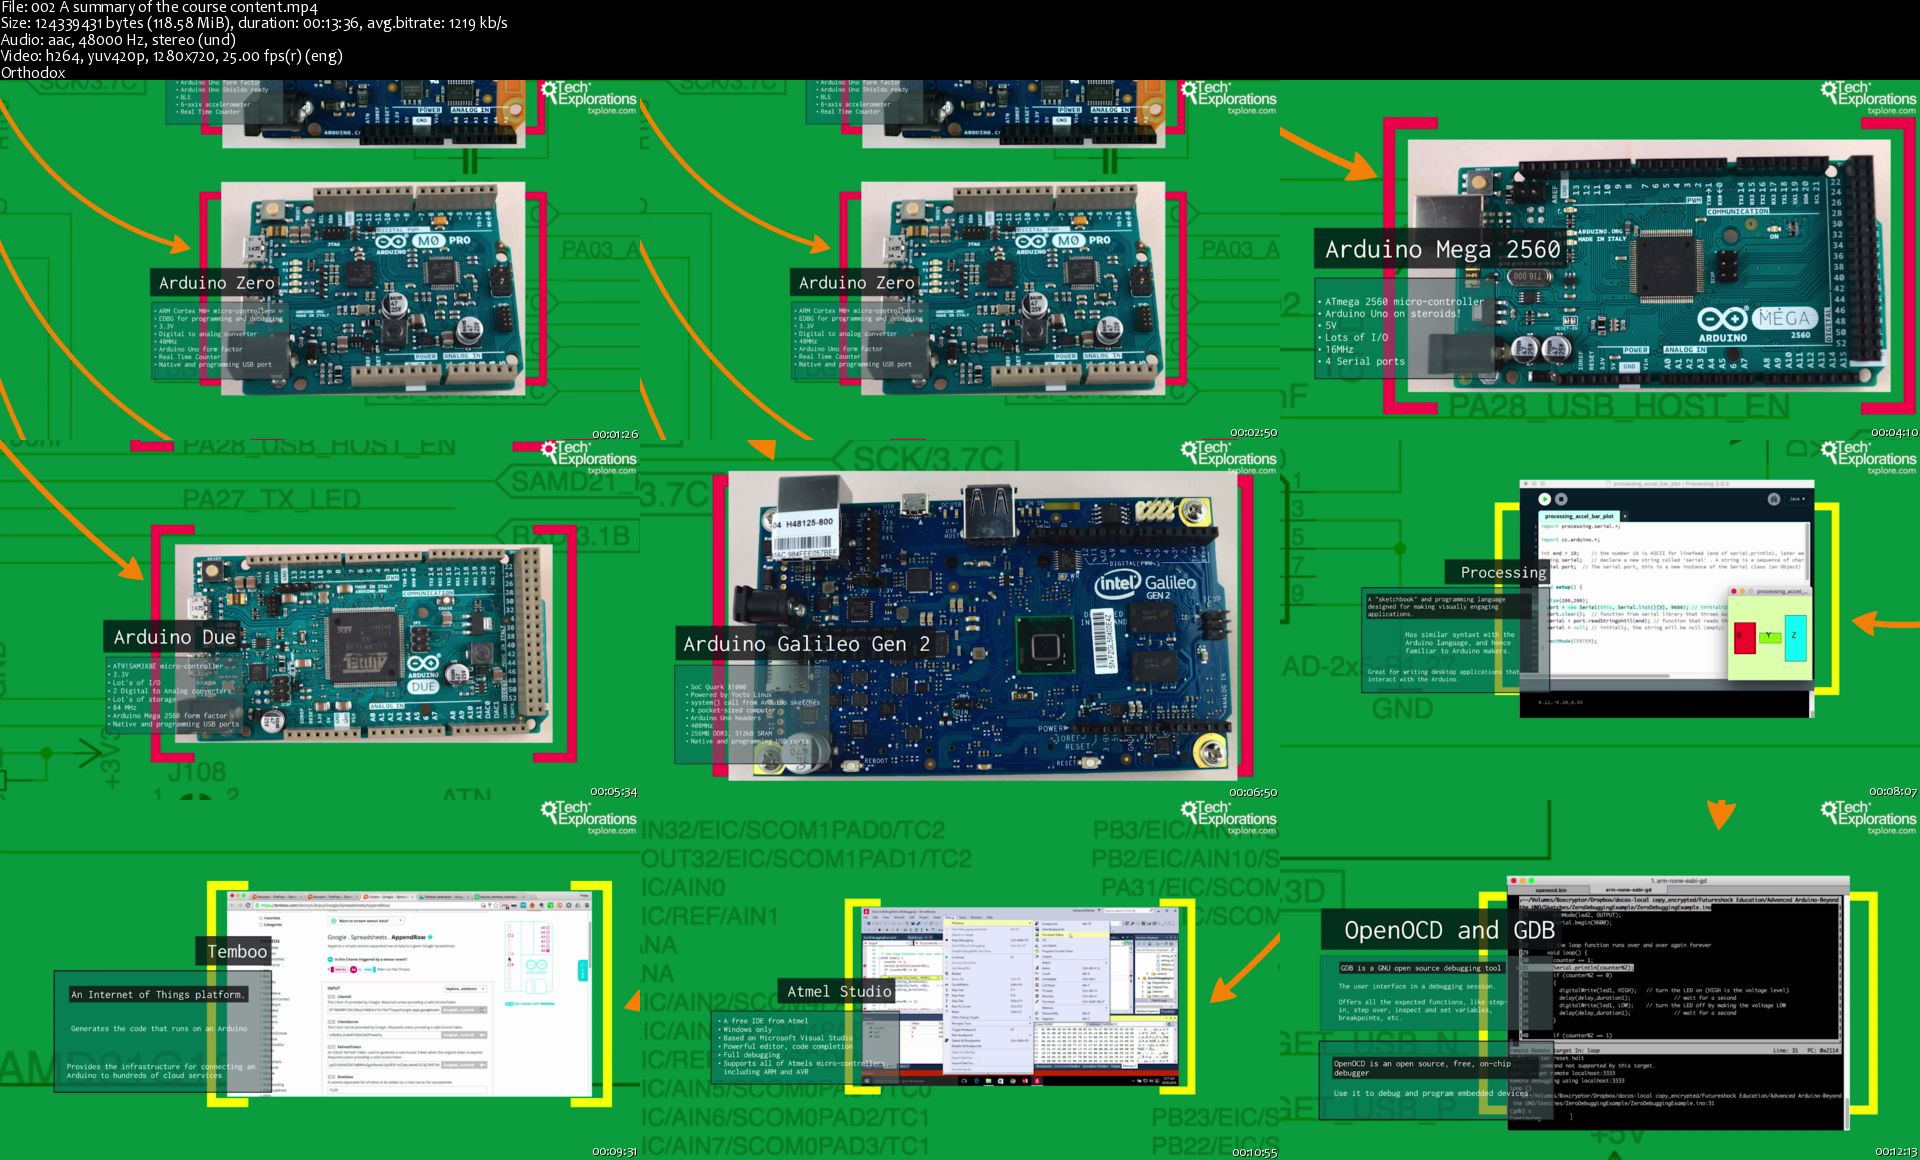The image size is (1920, 1160).
Task: Select the 00:01:26 timestamp
Action: (x=614, y=434)
